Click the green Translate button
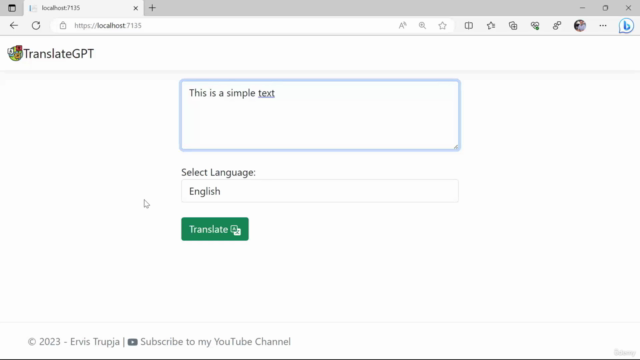 (215, 229)
